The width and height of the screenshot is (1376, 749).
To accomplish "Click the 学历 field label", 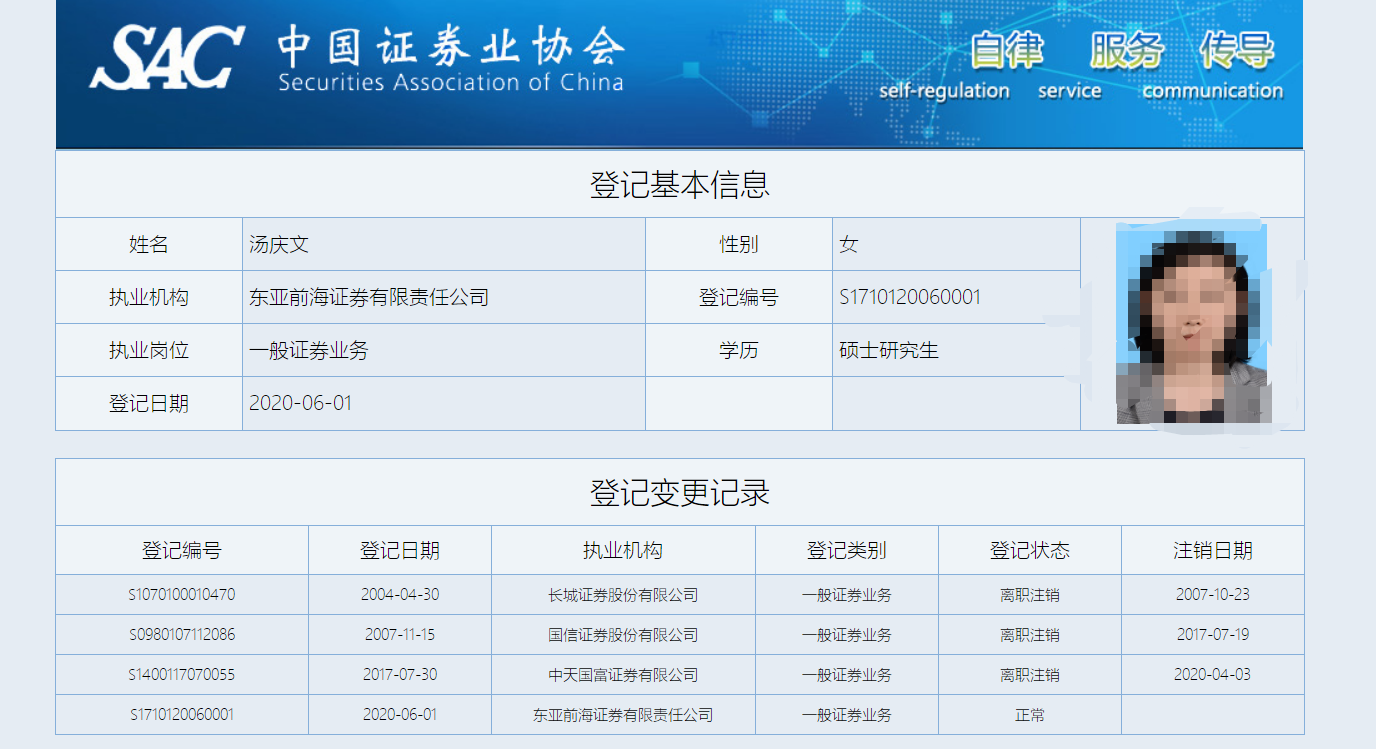I will tap(739, 351).
